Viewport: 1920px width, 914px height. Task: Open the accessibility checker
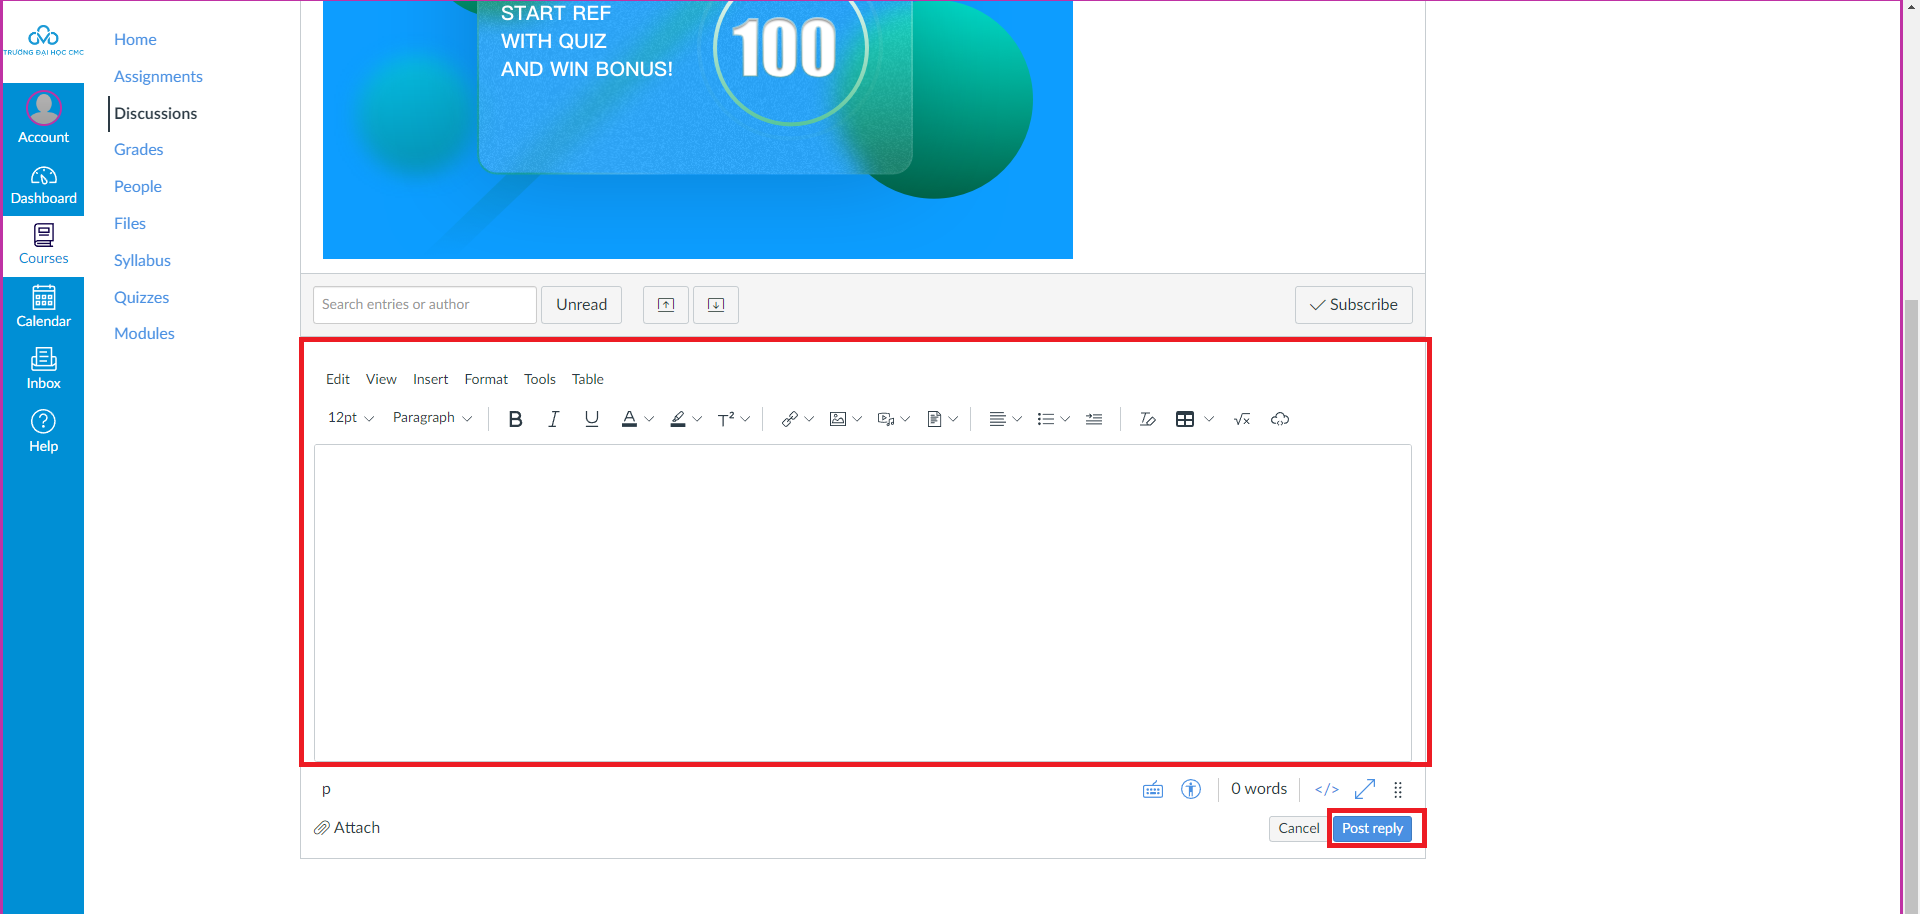[1190, 789]
